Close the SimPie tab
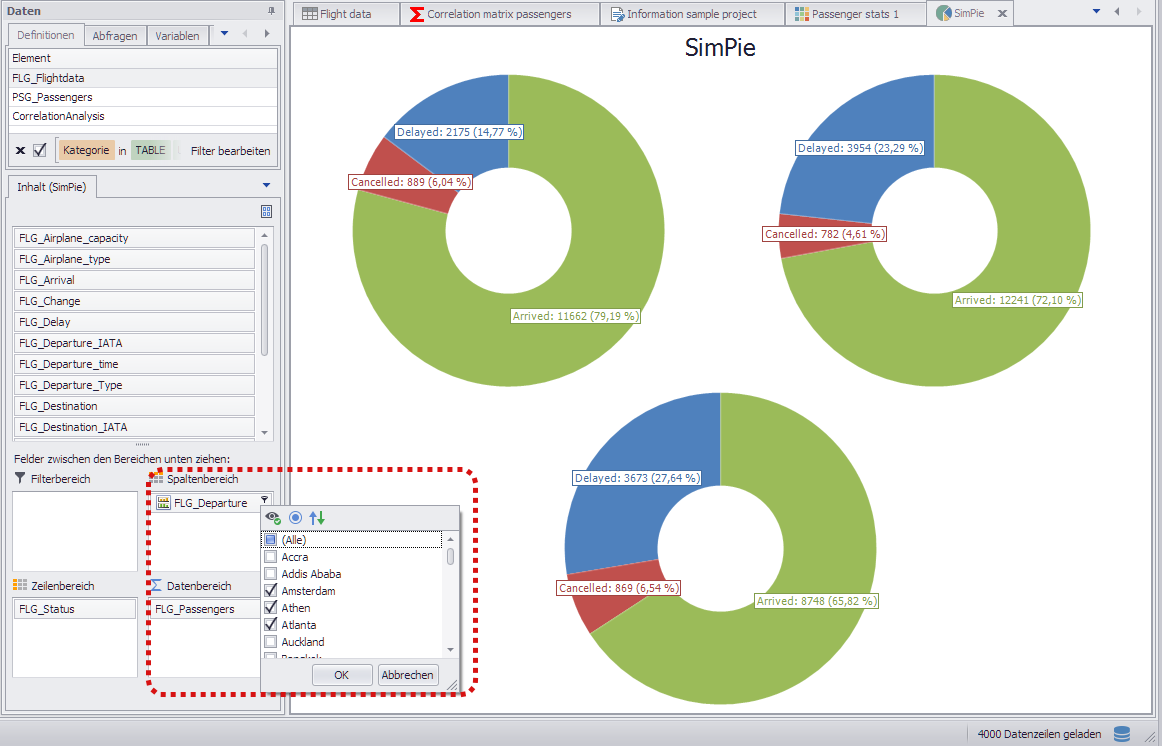This screenshot has width=1162, height=746. tap(1002, 14)
